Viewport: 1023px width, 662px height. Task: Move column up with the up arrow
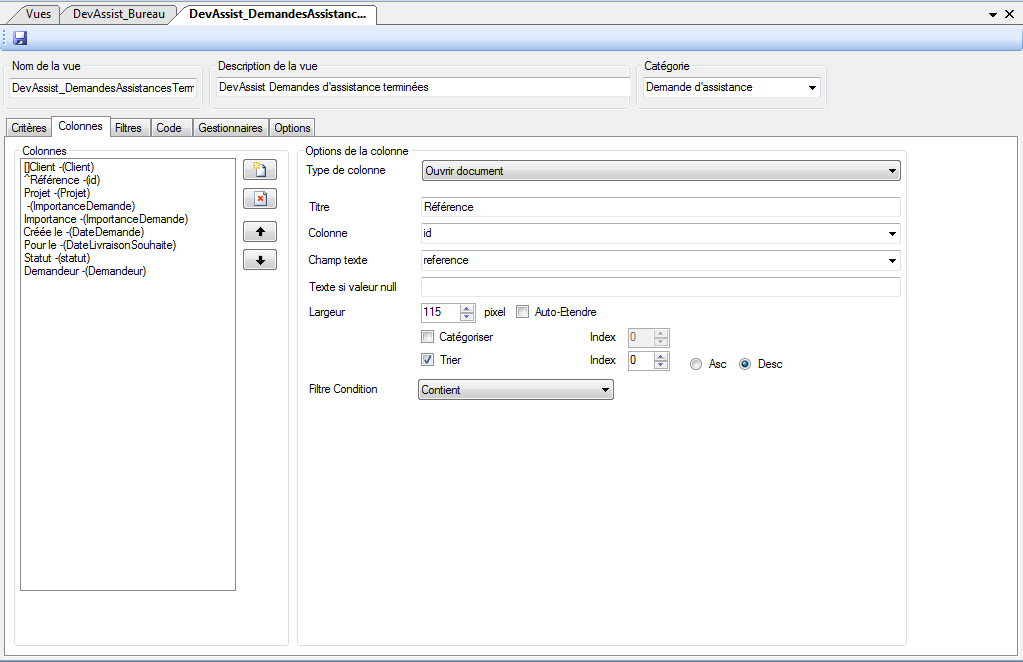[x=260, y=231]
